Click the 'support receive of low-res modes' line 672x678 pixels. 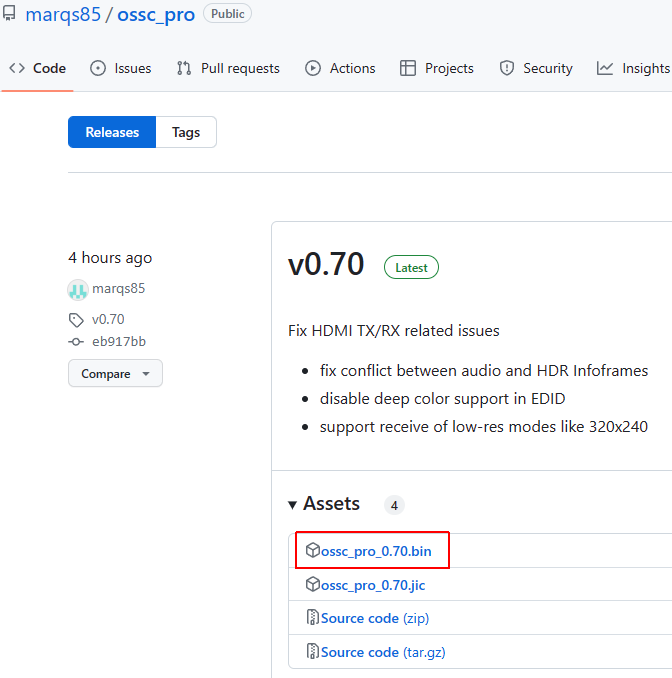click(483, 427)
